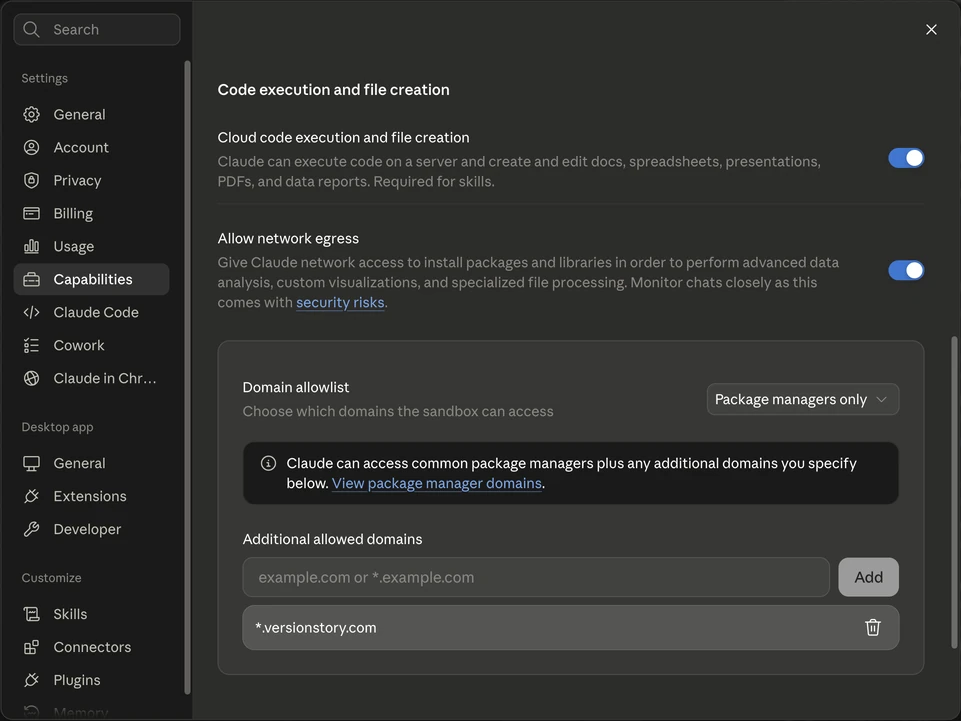Open Usage settings page
Screen dimensions: 961x721
point(91,246)
